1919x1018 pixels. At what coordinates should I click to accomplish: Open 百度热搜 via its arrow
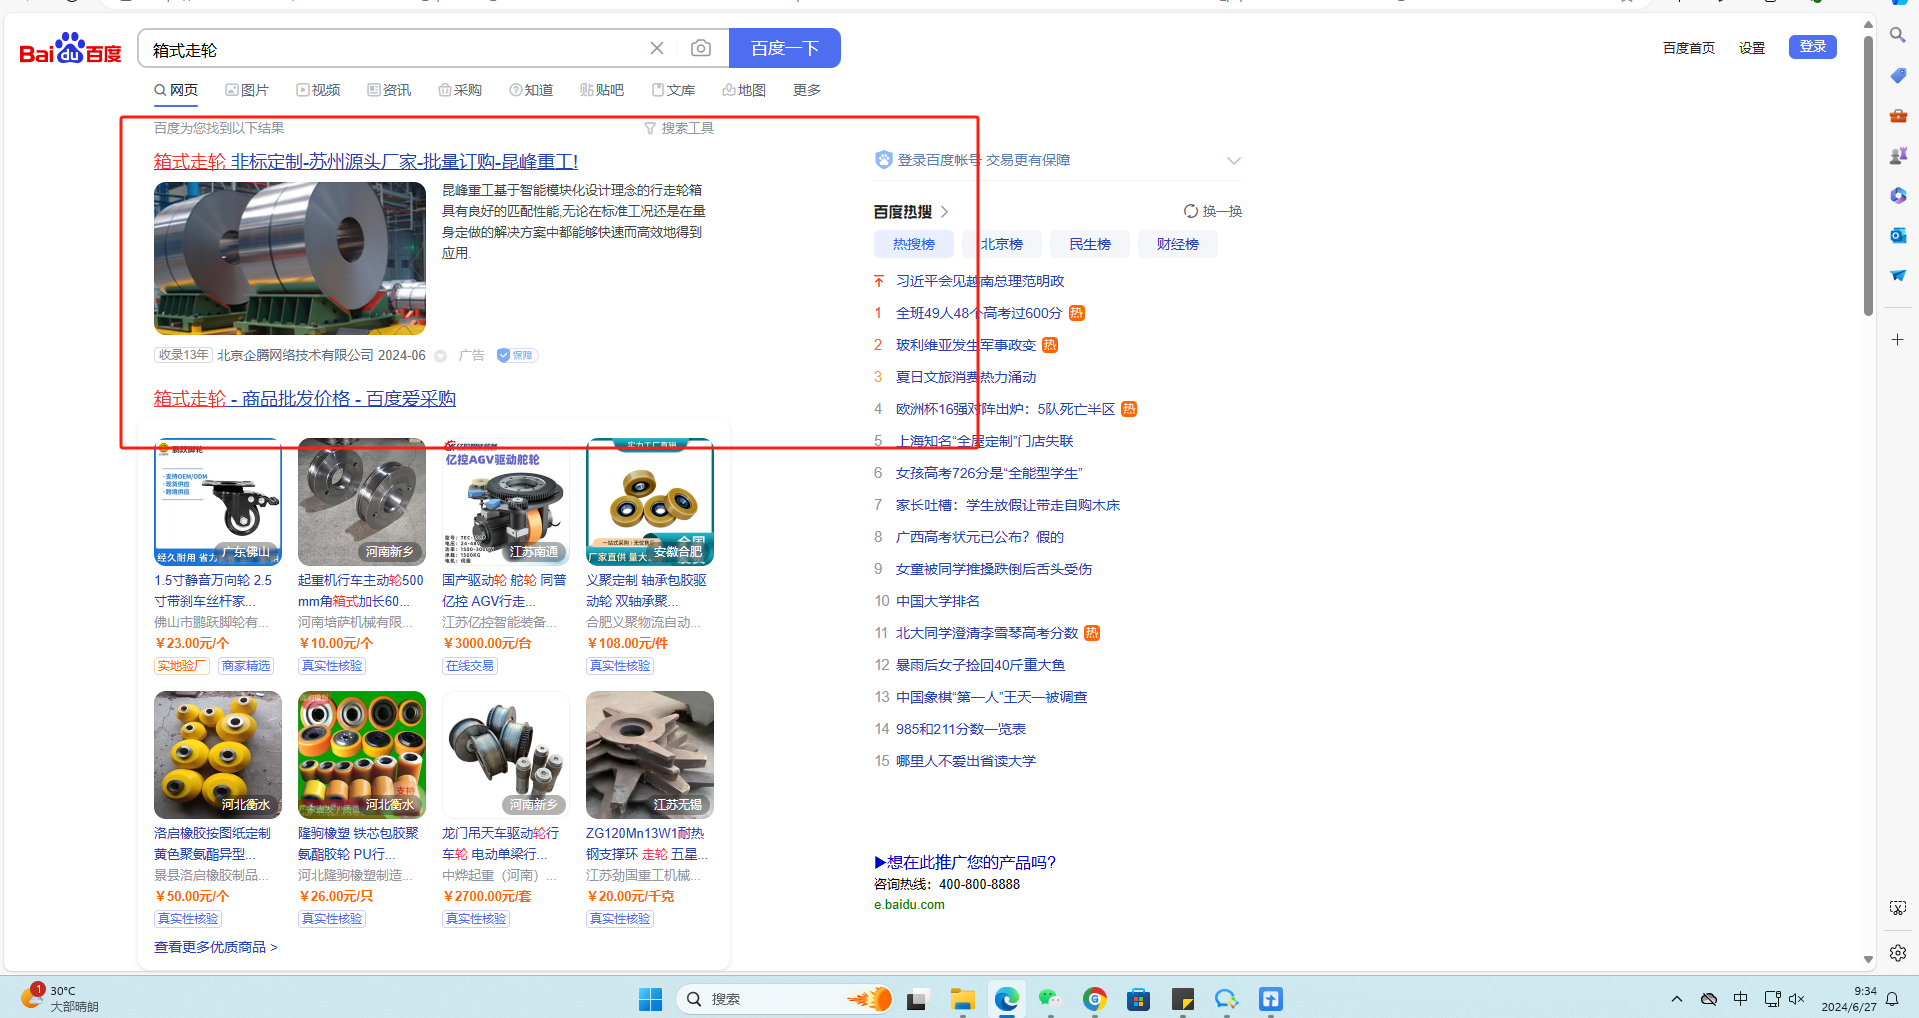(944, 212)
